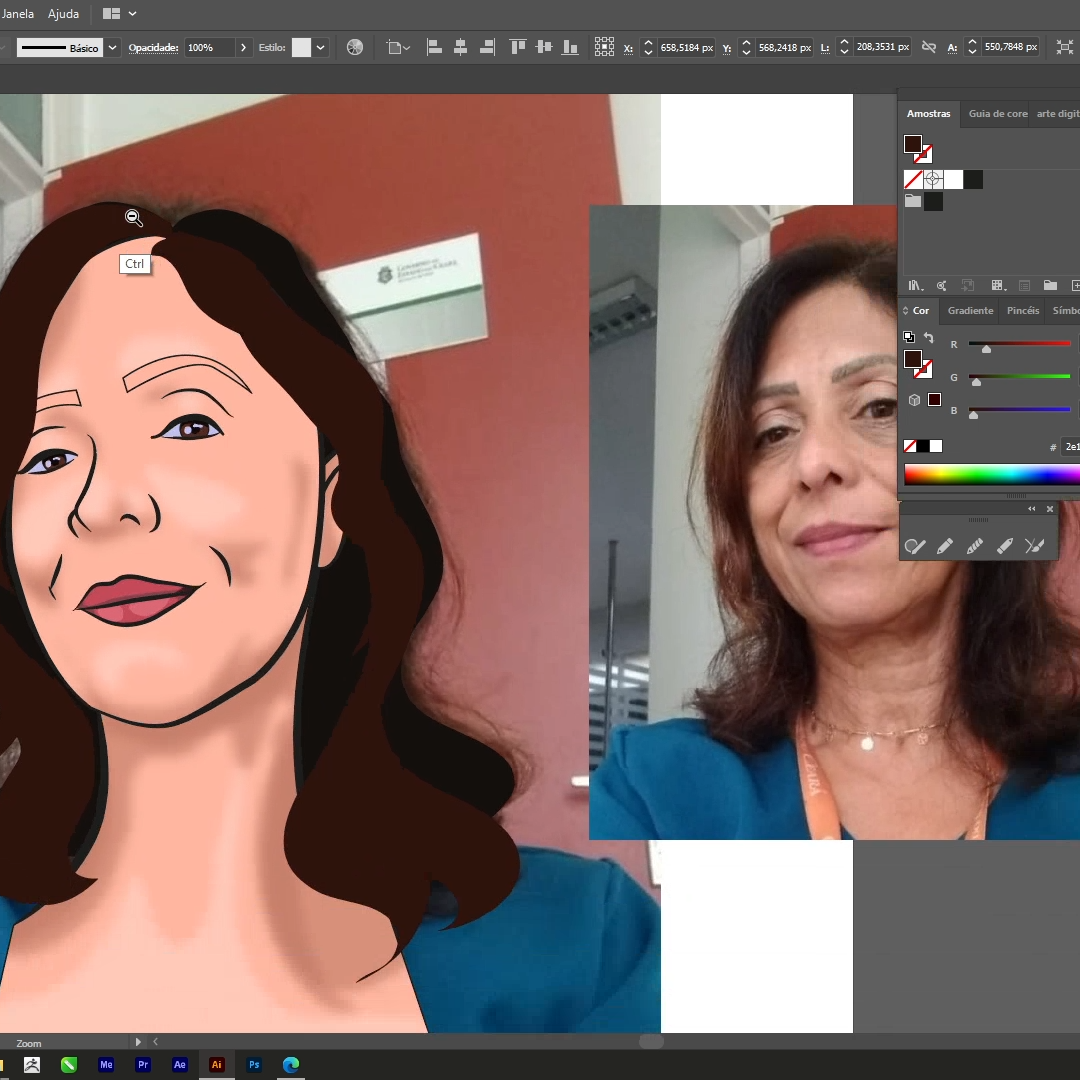This screenshot has width=1080, height=1080.
Task: Click the X position input field
Action: pyautogui.click(x=686, y=48)
